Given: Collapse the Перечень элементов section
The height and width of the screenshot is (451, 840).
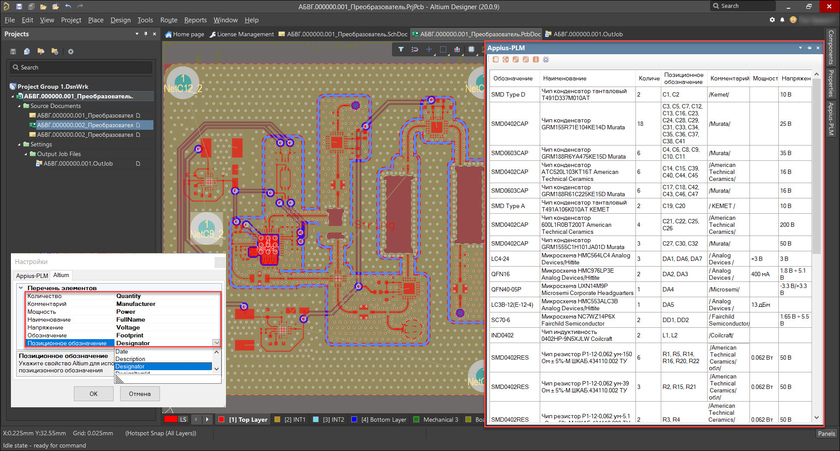Looking at the screenshot, I should (x=19, y=288).
